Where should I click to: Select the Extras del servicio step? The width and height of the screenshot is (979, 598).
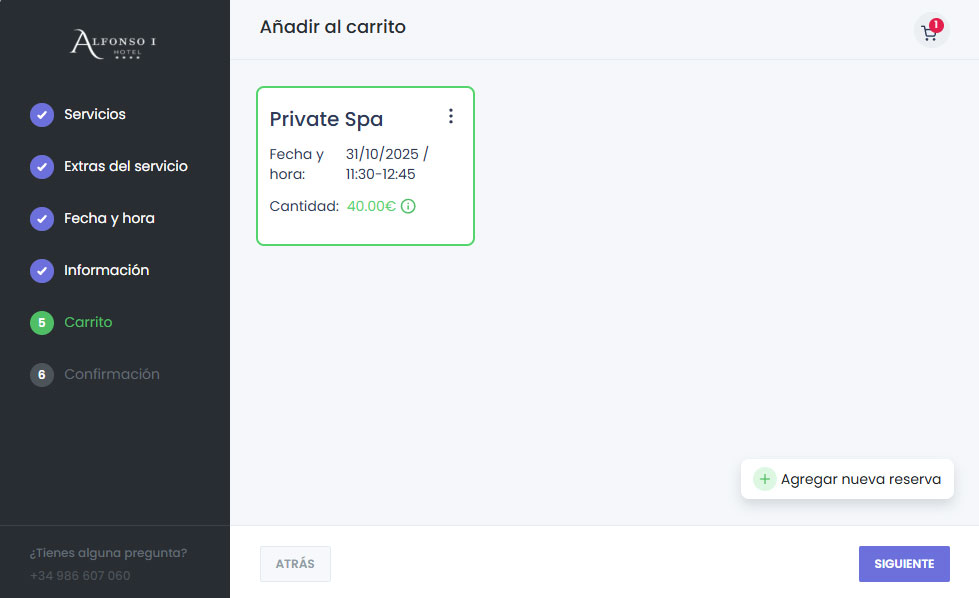click(x=126, y=167)
